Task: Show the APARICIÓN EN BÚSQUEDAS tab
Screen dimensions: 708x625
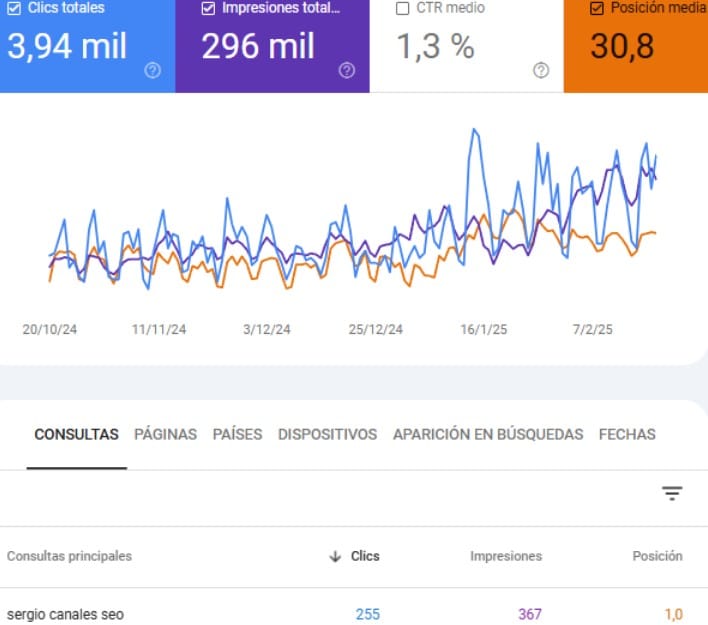Action: click(x=487, y=434)
